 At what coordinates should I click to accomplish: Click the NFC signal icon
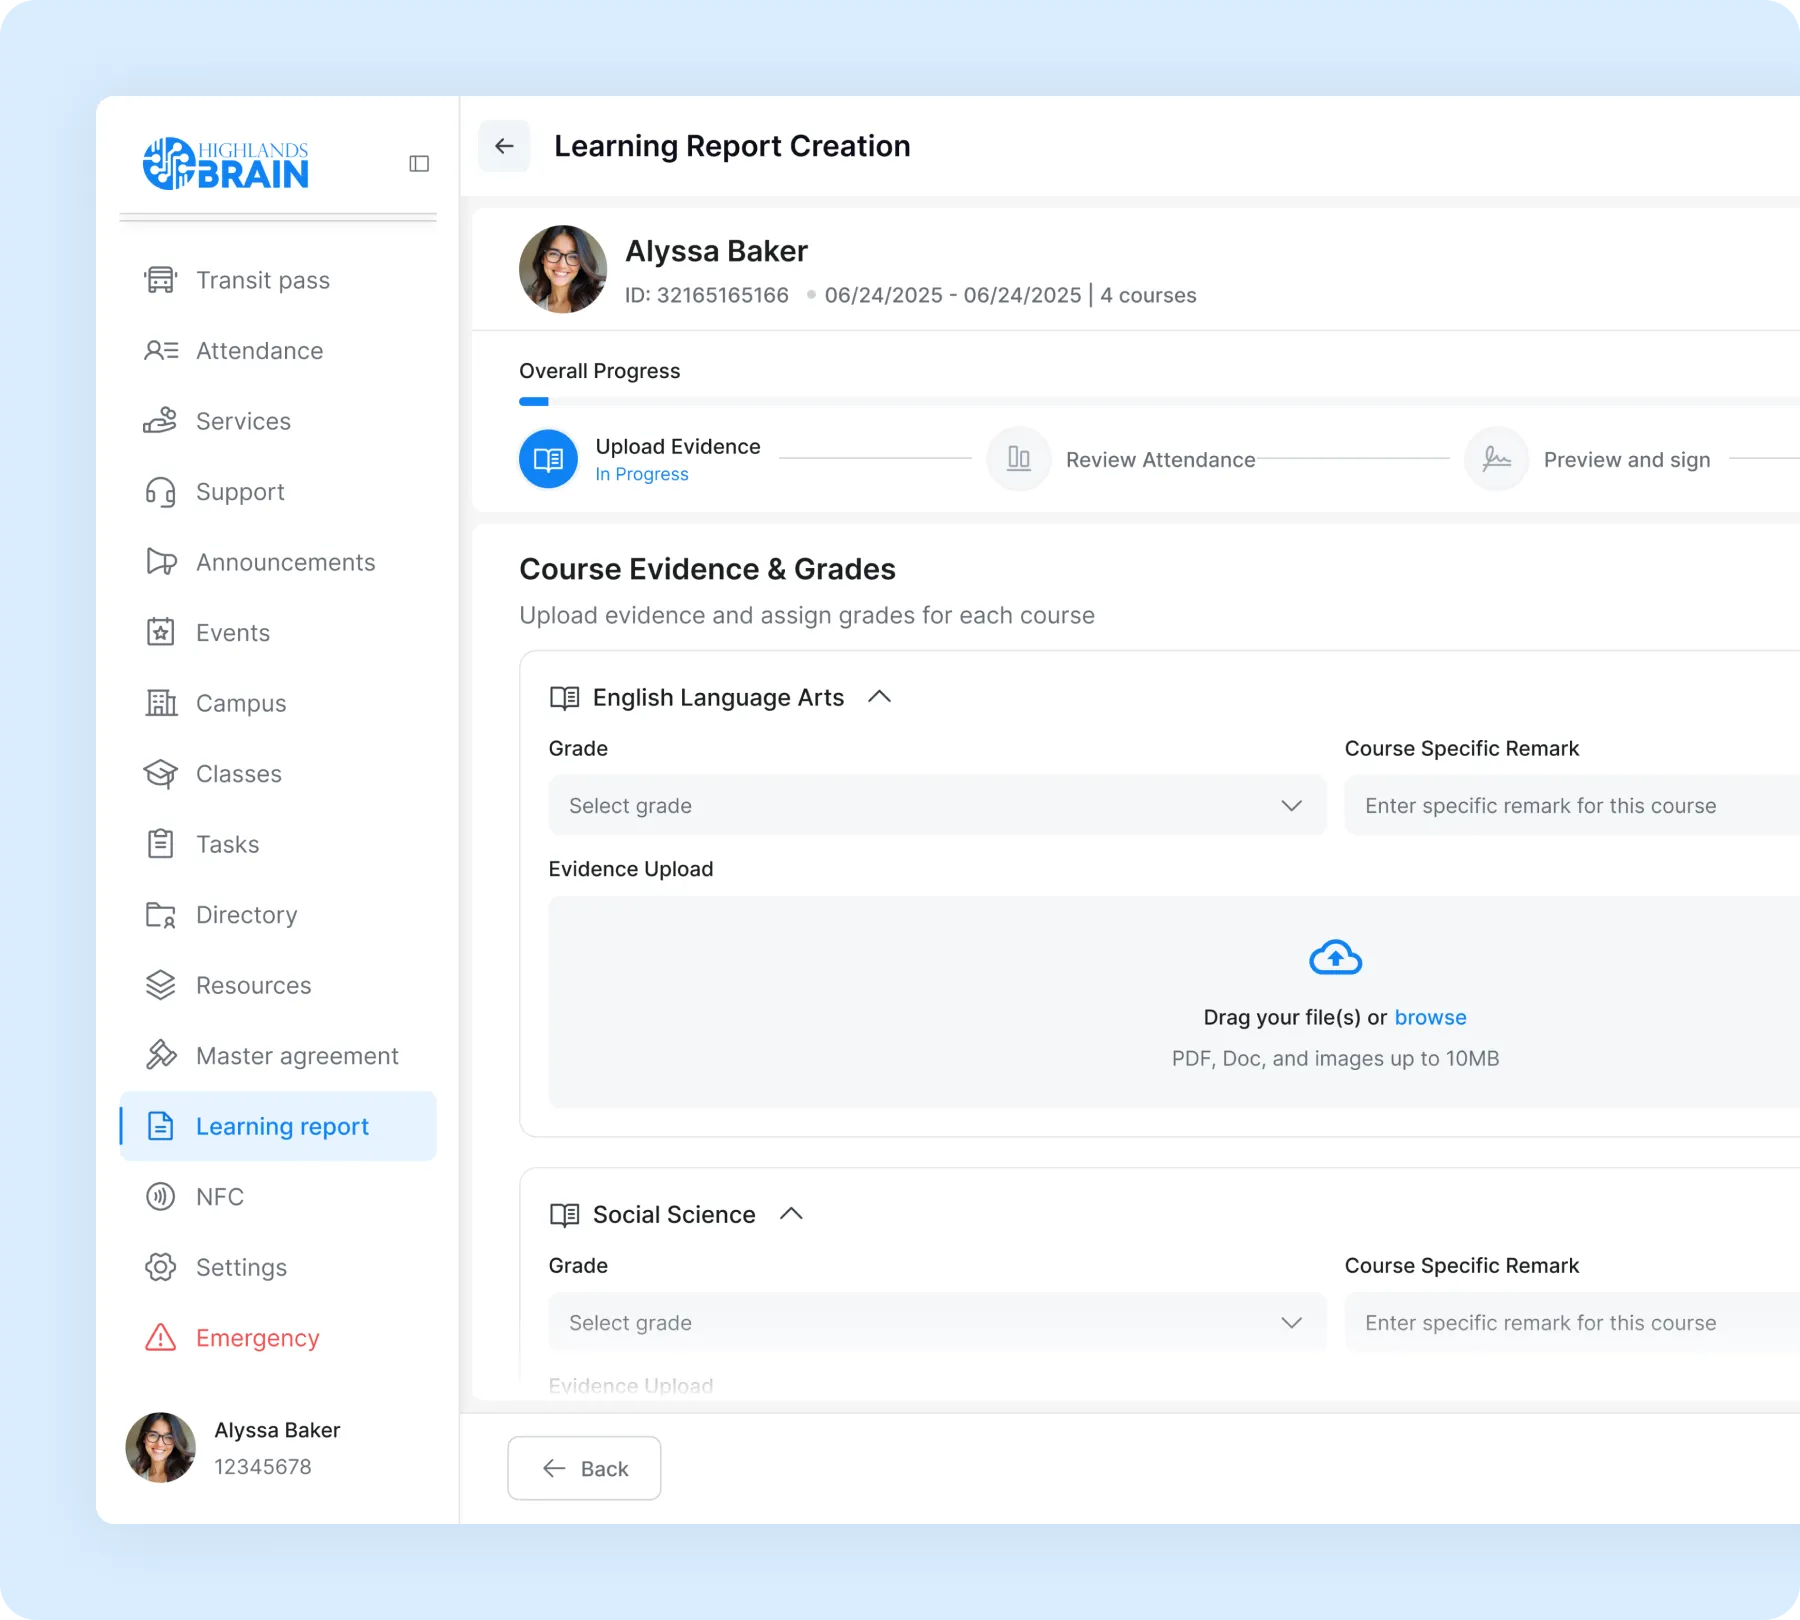[x=160, y=1196]
